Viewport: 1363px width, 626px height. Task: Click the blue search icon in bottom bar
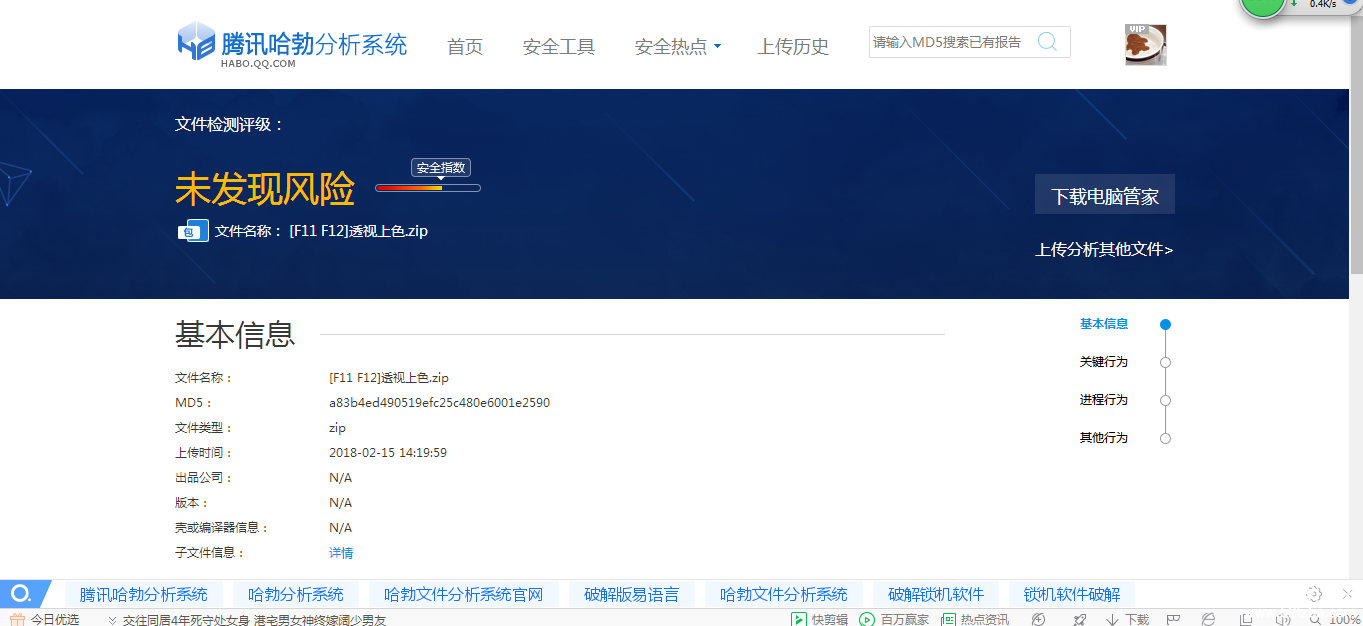click(x=22, y=594)
